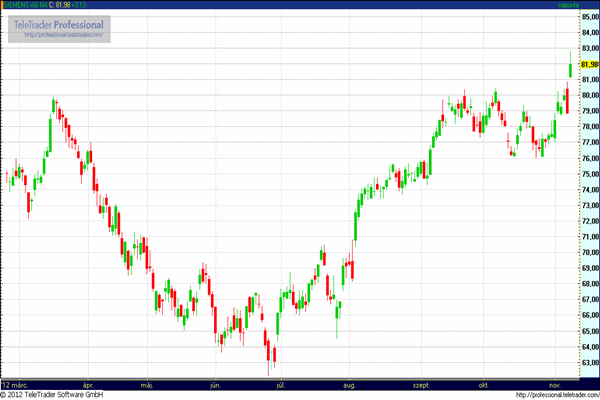
Task: Click the 'okt.' month label
Action: point(485,383)
